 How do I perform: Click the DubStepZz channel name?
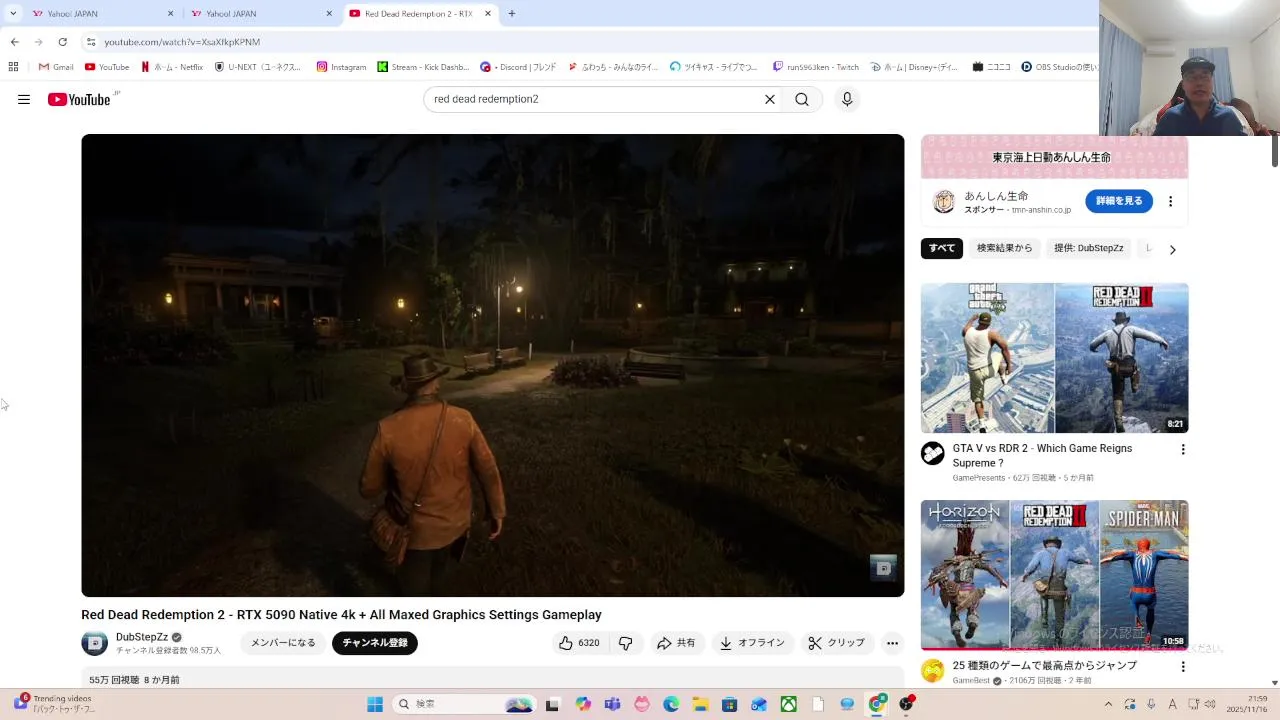(142, 637)
